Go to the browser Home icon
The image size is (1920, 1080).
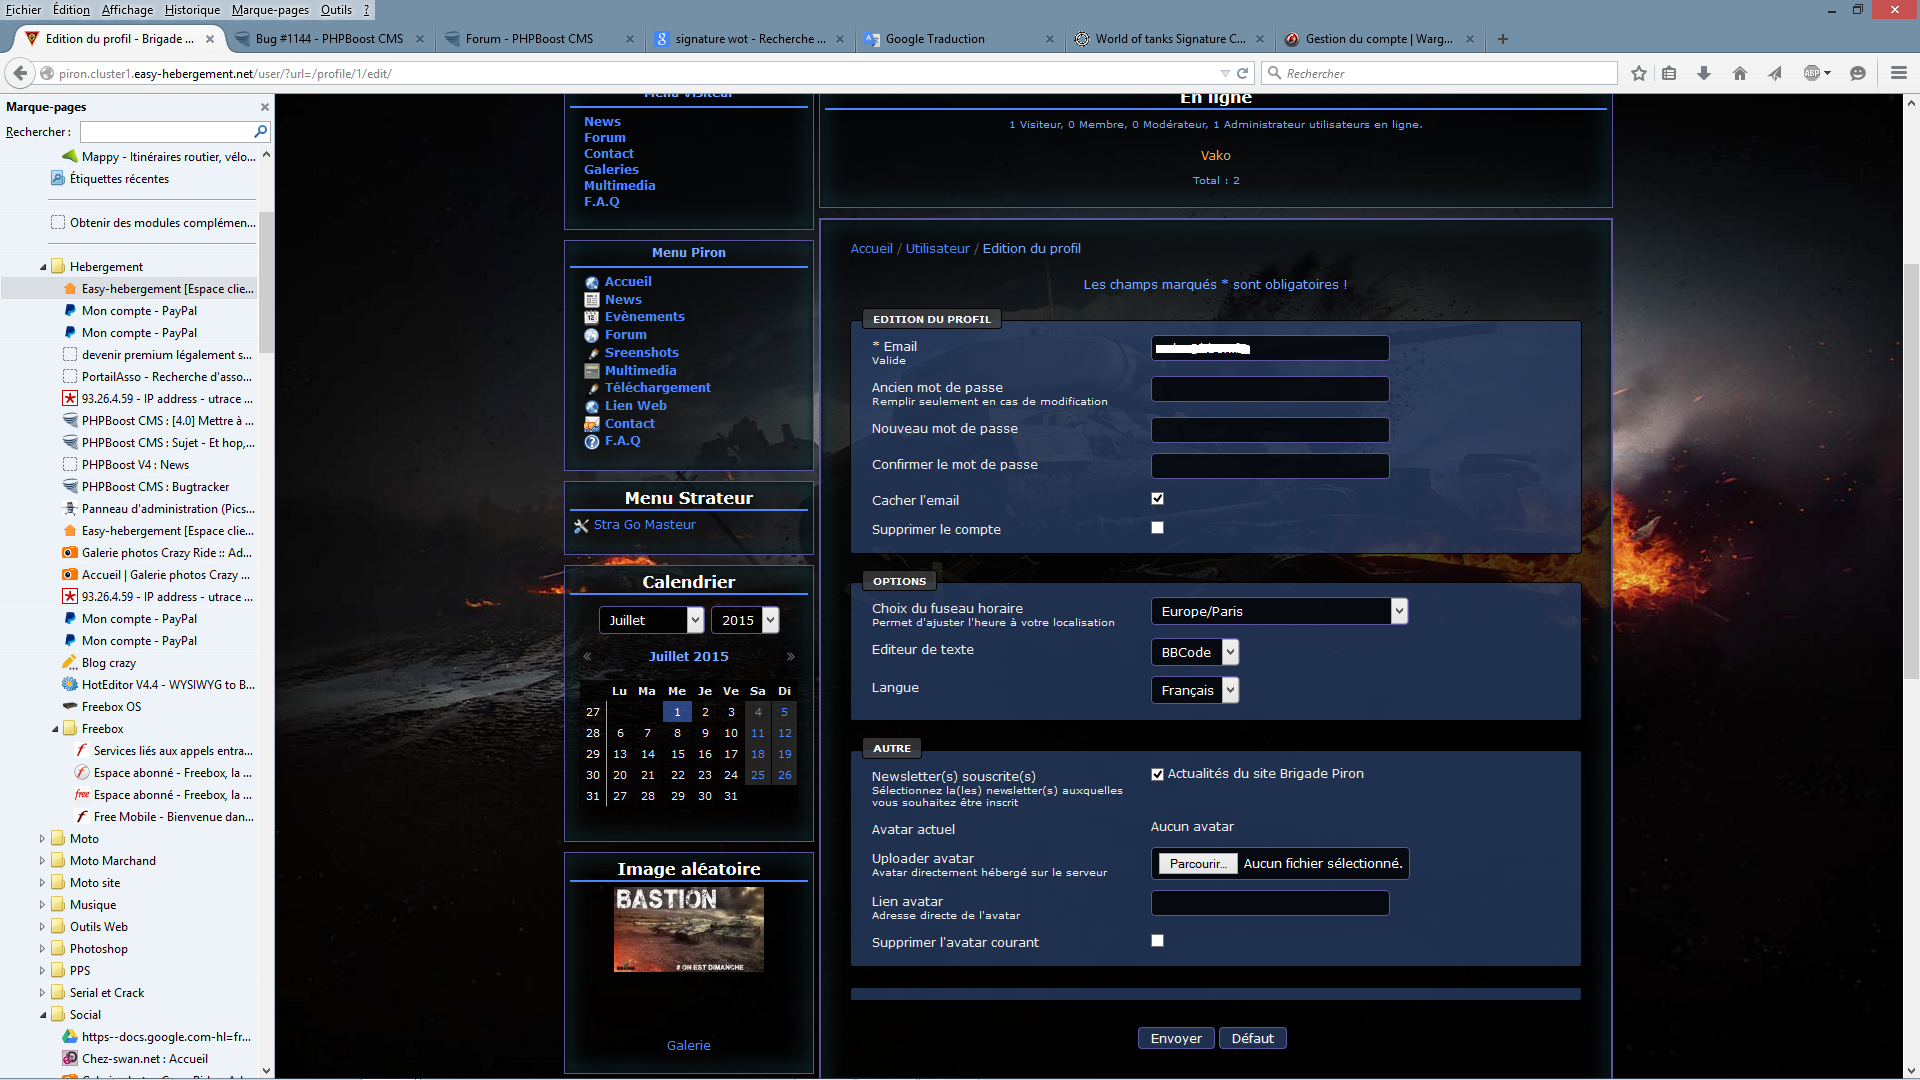click(x=1739, y=73)
